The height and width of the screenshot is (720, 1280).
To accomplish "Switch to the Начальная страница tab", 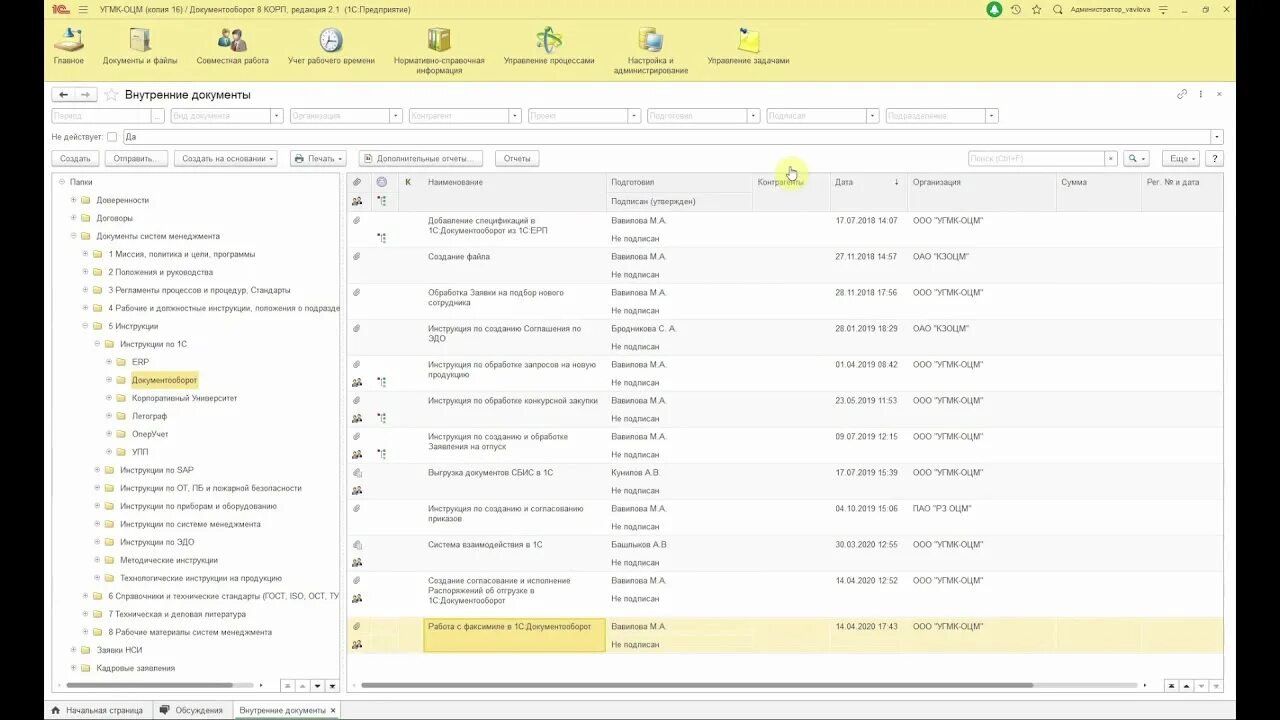I will point(97,710).
